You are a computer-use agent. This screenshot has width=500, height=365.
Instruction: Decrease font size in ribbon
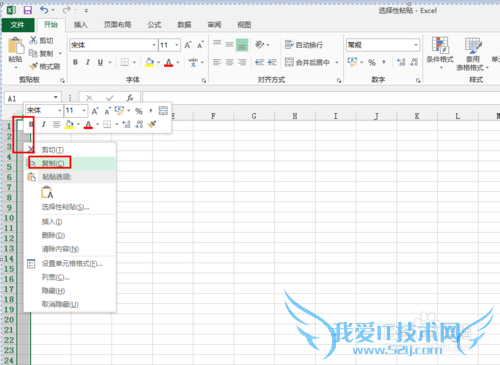pos(200,45)
